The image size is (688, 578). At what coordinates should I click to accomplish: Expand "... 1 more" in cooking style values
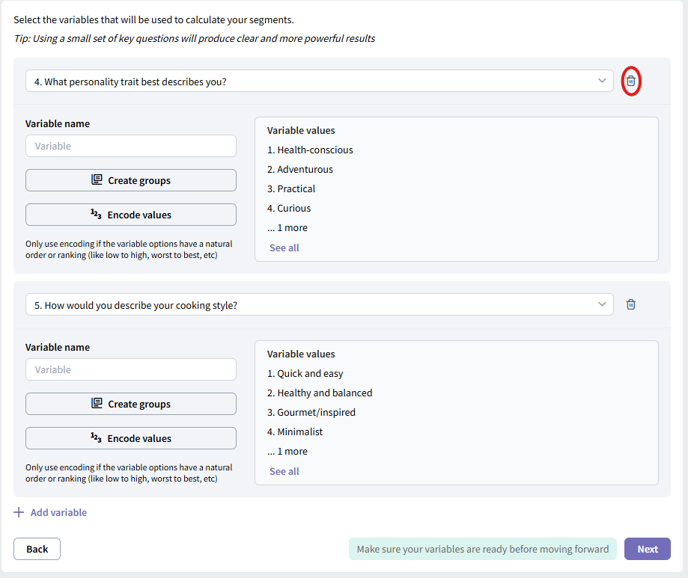point(287,452)
